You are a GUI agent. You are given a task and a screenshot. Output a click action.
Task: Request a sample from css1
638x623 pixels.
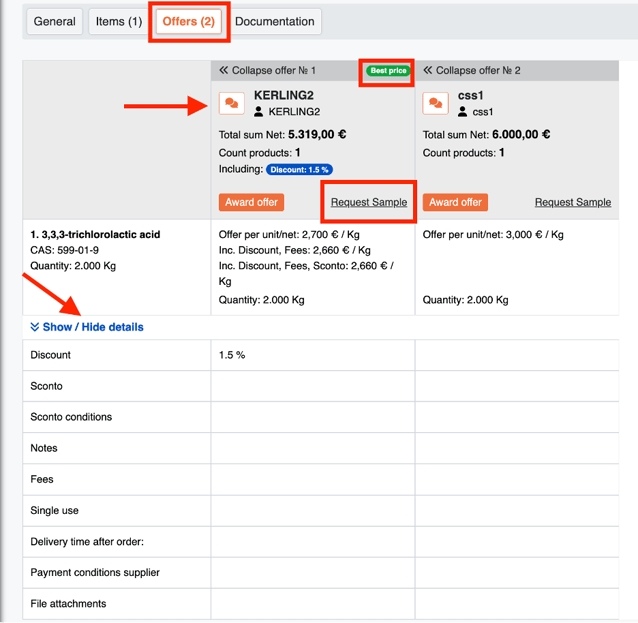pos(573,202)
